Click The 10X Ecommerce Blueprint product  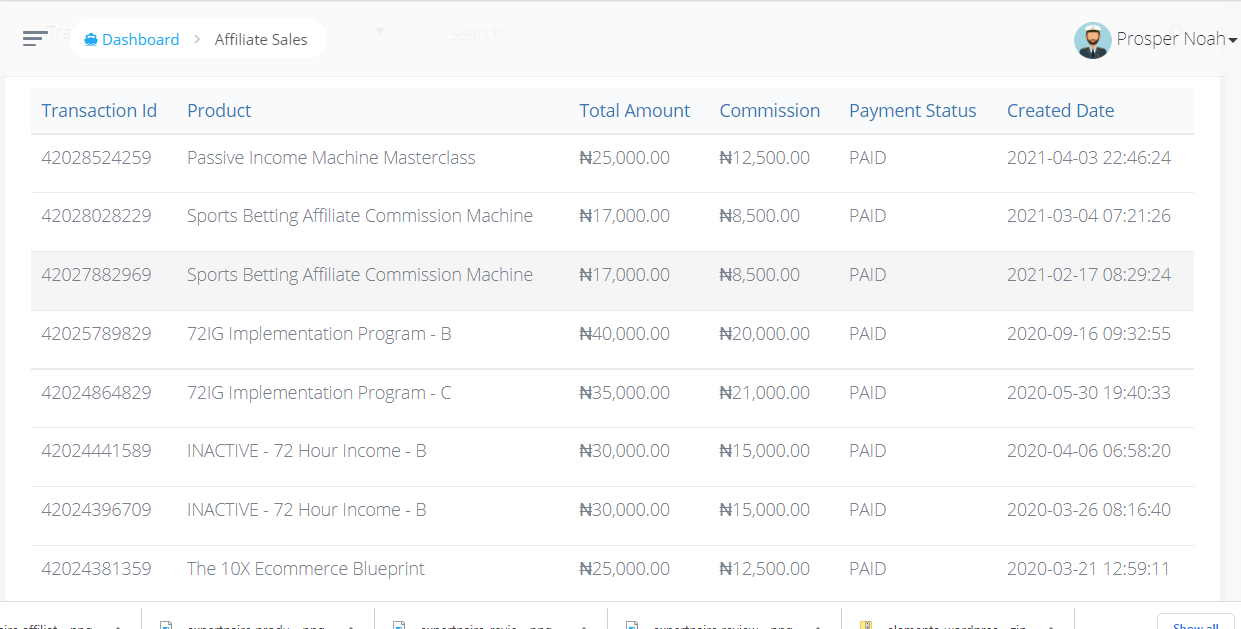306,569
